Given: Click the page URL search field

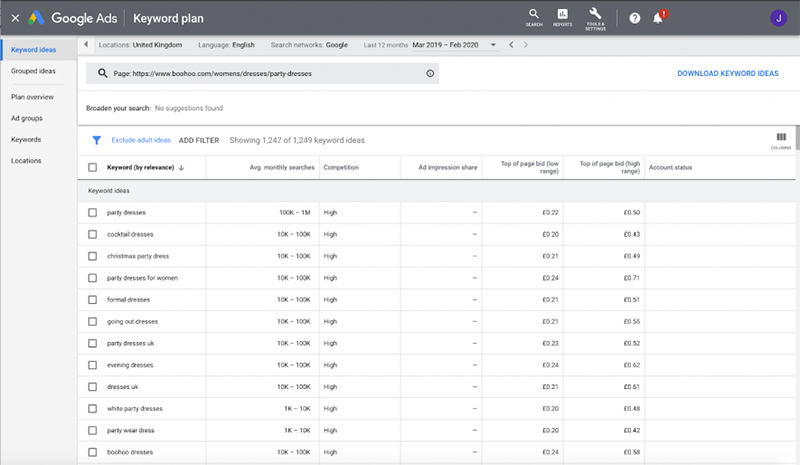Looking at the screenshot, I should click(262, 74).
